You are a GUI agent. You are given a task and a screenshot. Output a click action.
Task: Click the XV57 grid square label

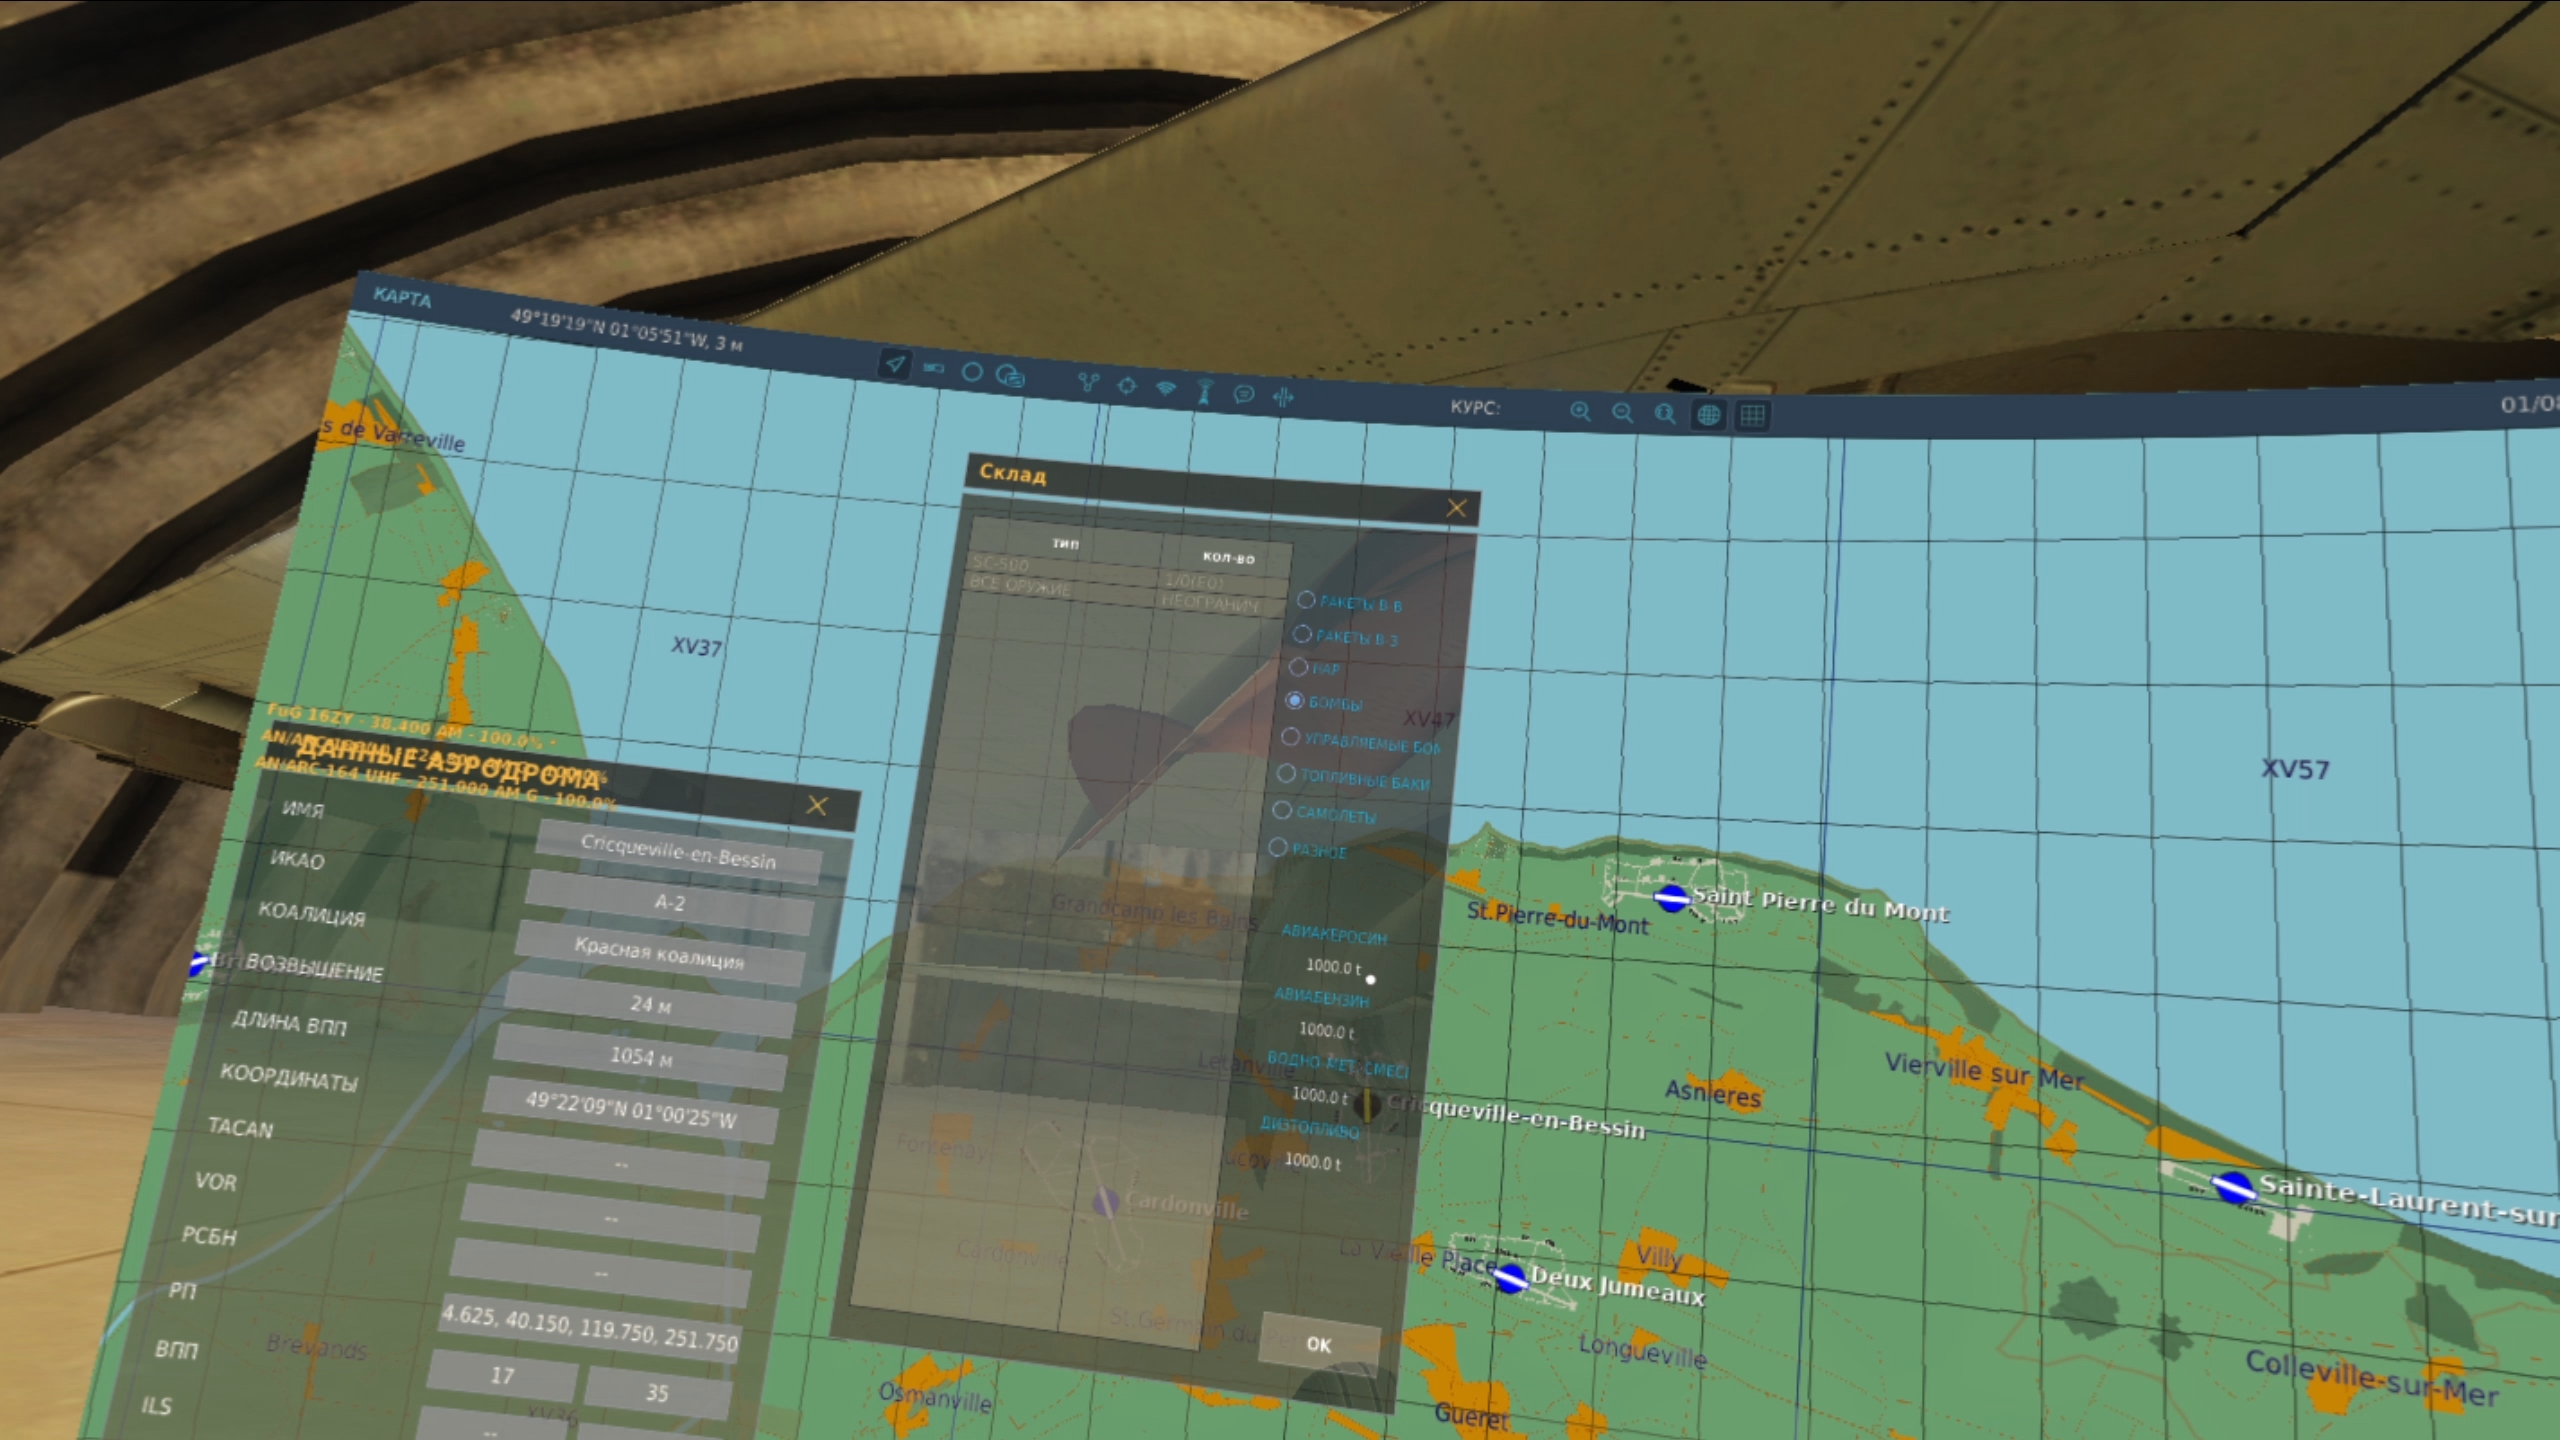pos(2295,769)
